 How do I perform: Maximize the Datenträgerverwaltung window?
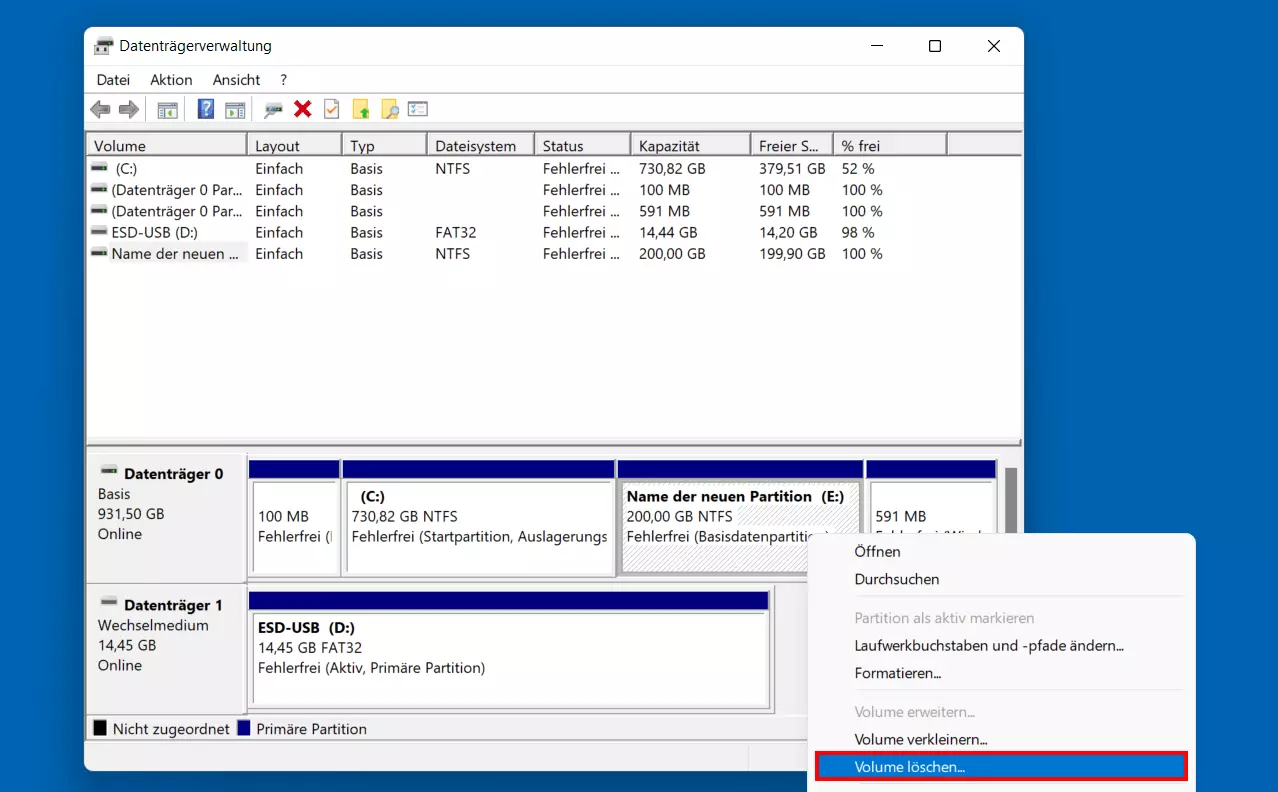pos(935,46)
